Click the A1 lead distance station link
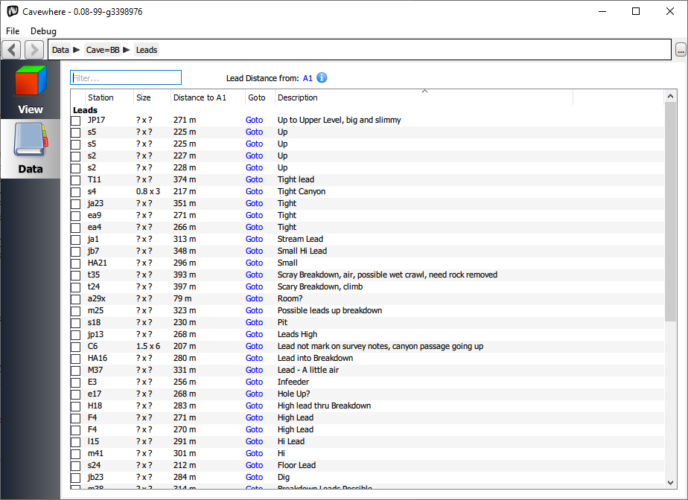 click(308, 78)
